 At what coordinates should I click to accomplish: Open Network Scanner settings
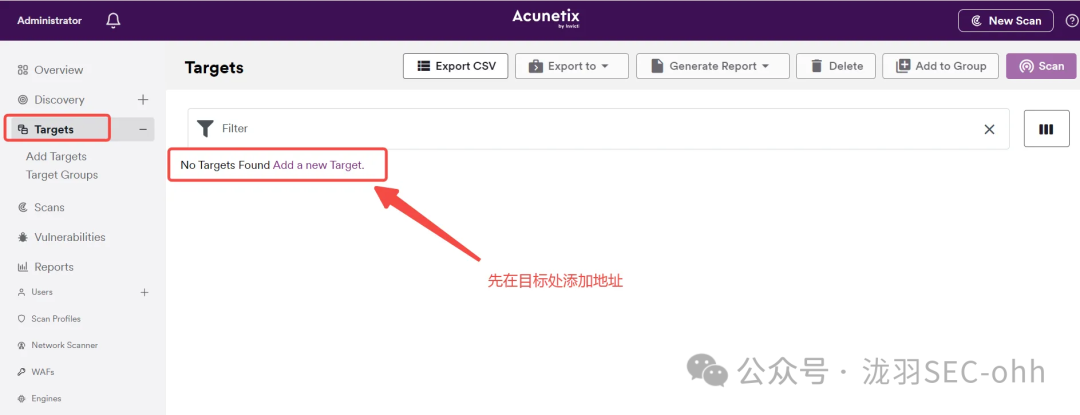pos(65,345)
